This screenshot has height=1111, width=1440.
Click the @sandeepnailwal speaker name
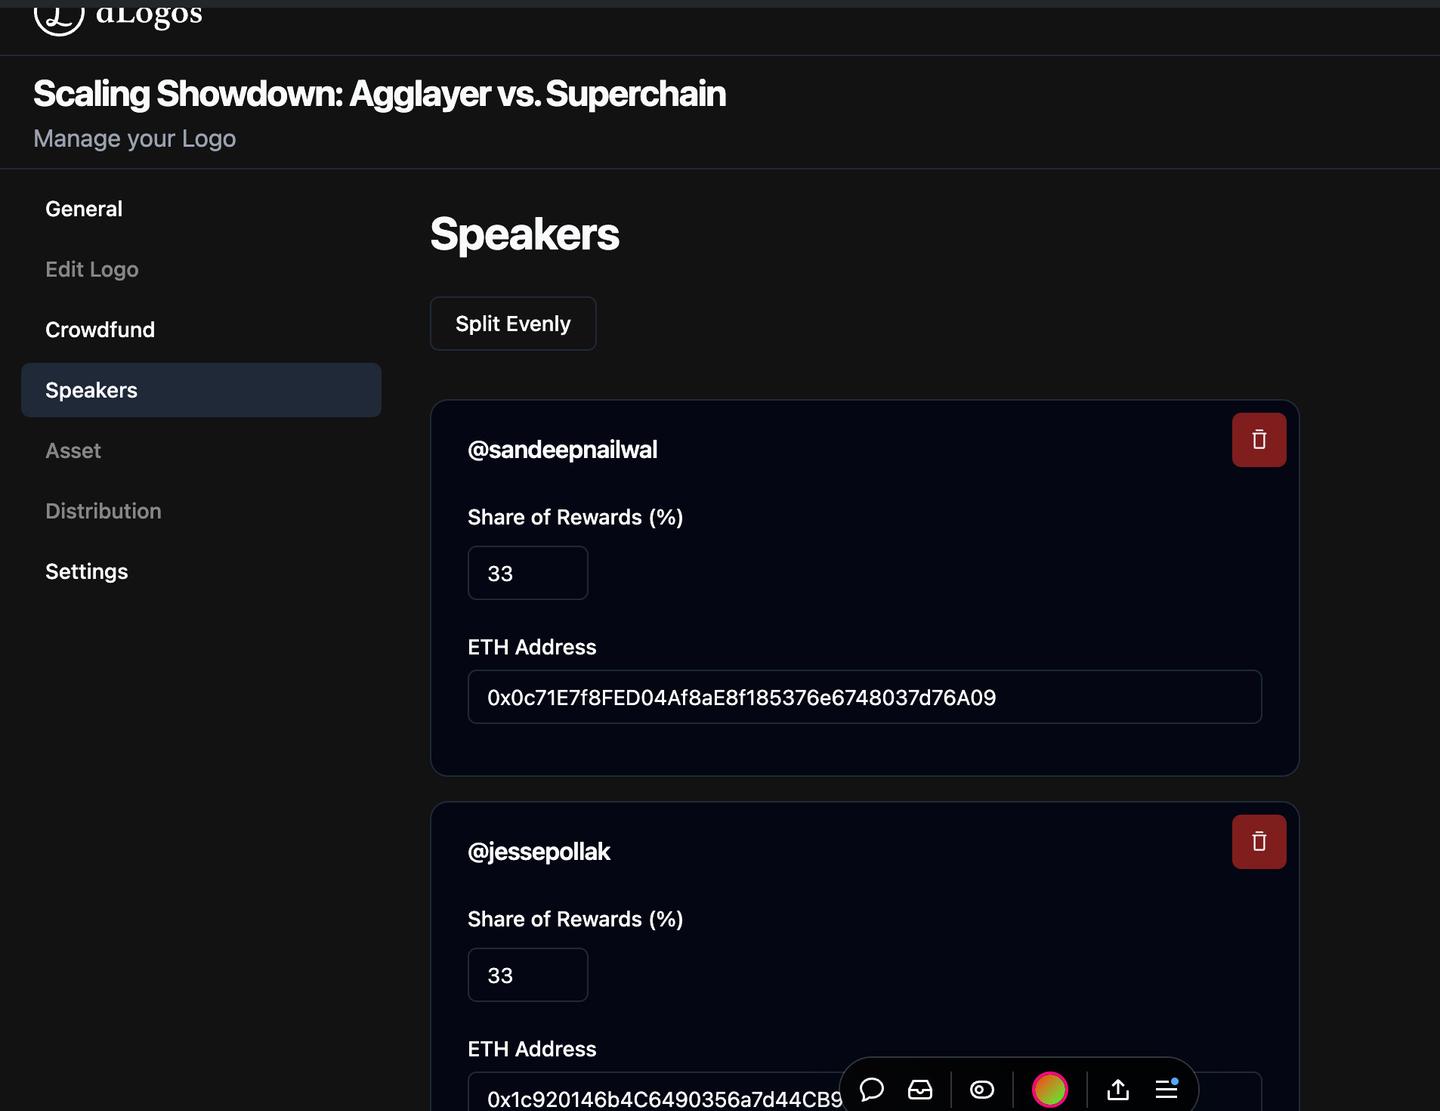[562, 450]
